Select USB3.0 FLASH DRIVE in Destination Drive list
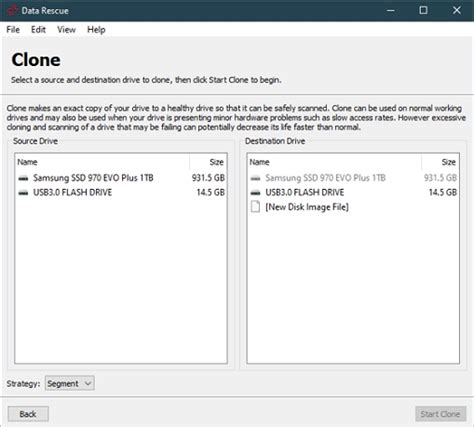This screenshot has width=474, height=427. [353, 193]
